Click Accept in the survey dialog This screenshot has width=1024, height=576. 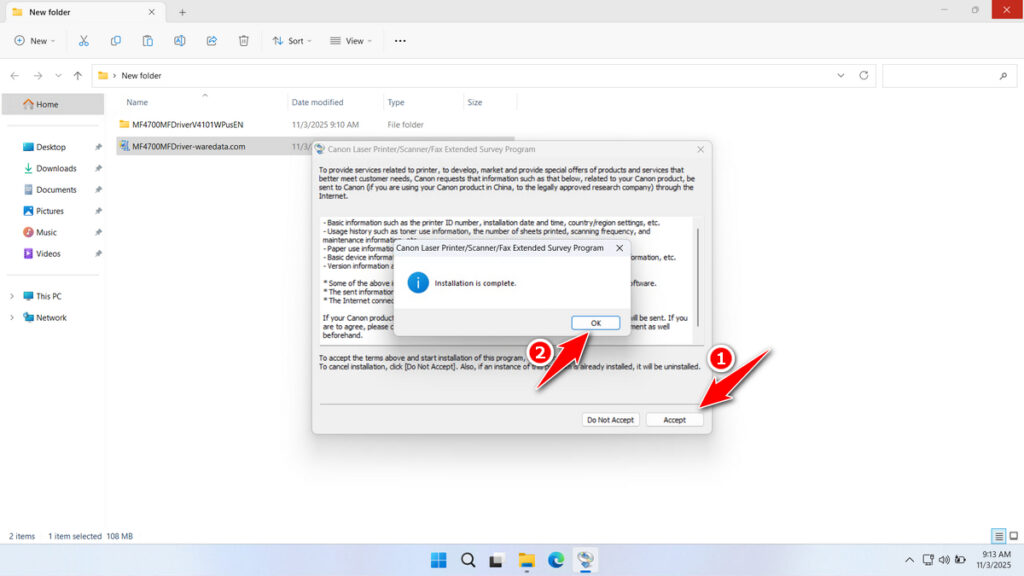(675, 420)
